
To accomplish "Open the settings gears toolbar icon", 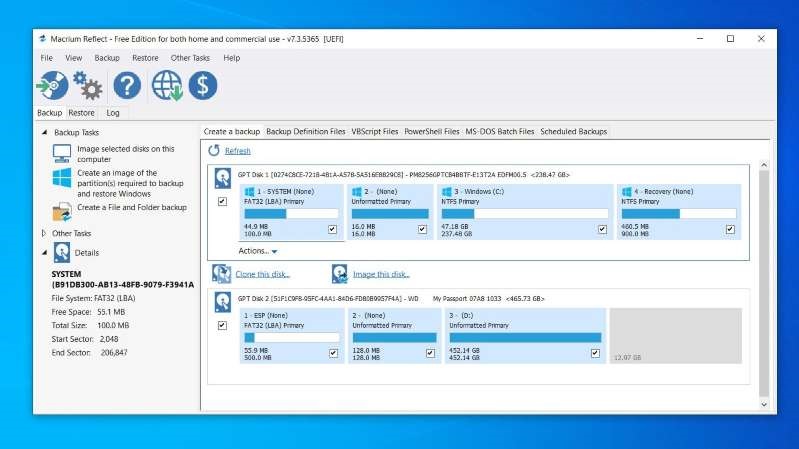I will 88,85.
